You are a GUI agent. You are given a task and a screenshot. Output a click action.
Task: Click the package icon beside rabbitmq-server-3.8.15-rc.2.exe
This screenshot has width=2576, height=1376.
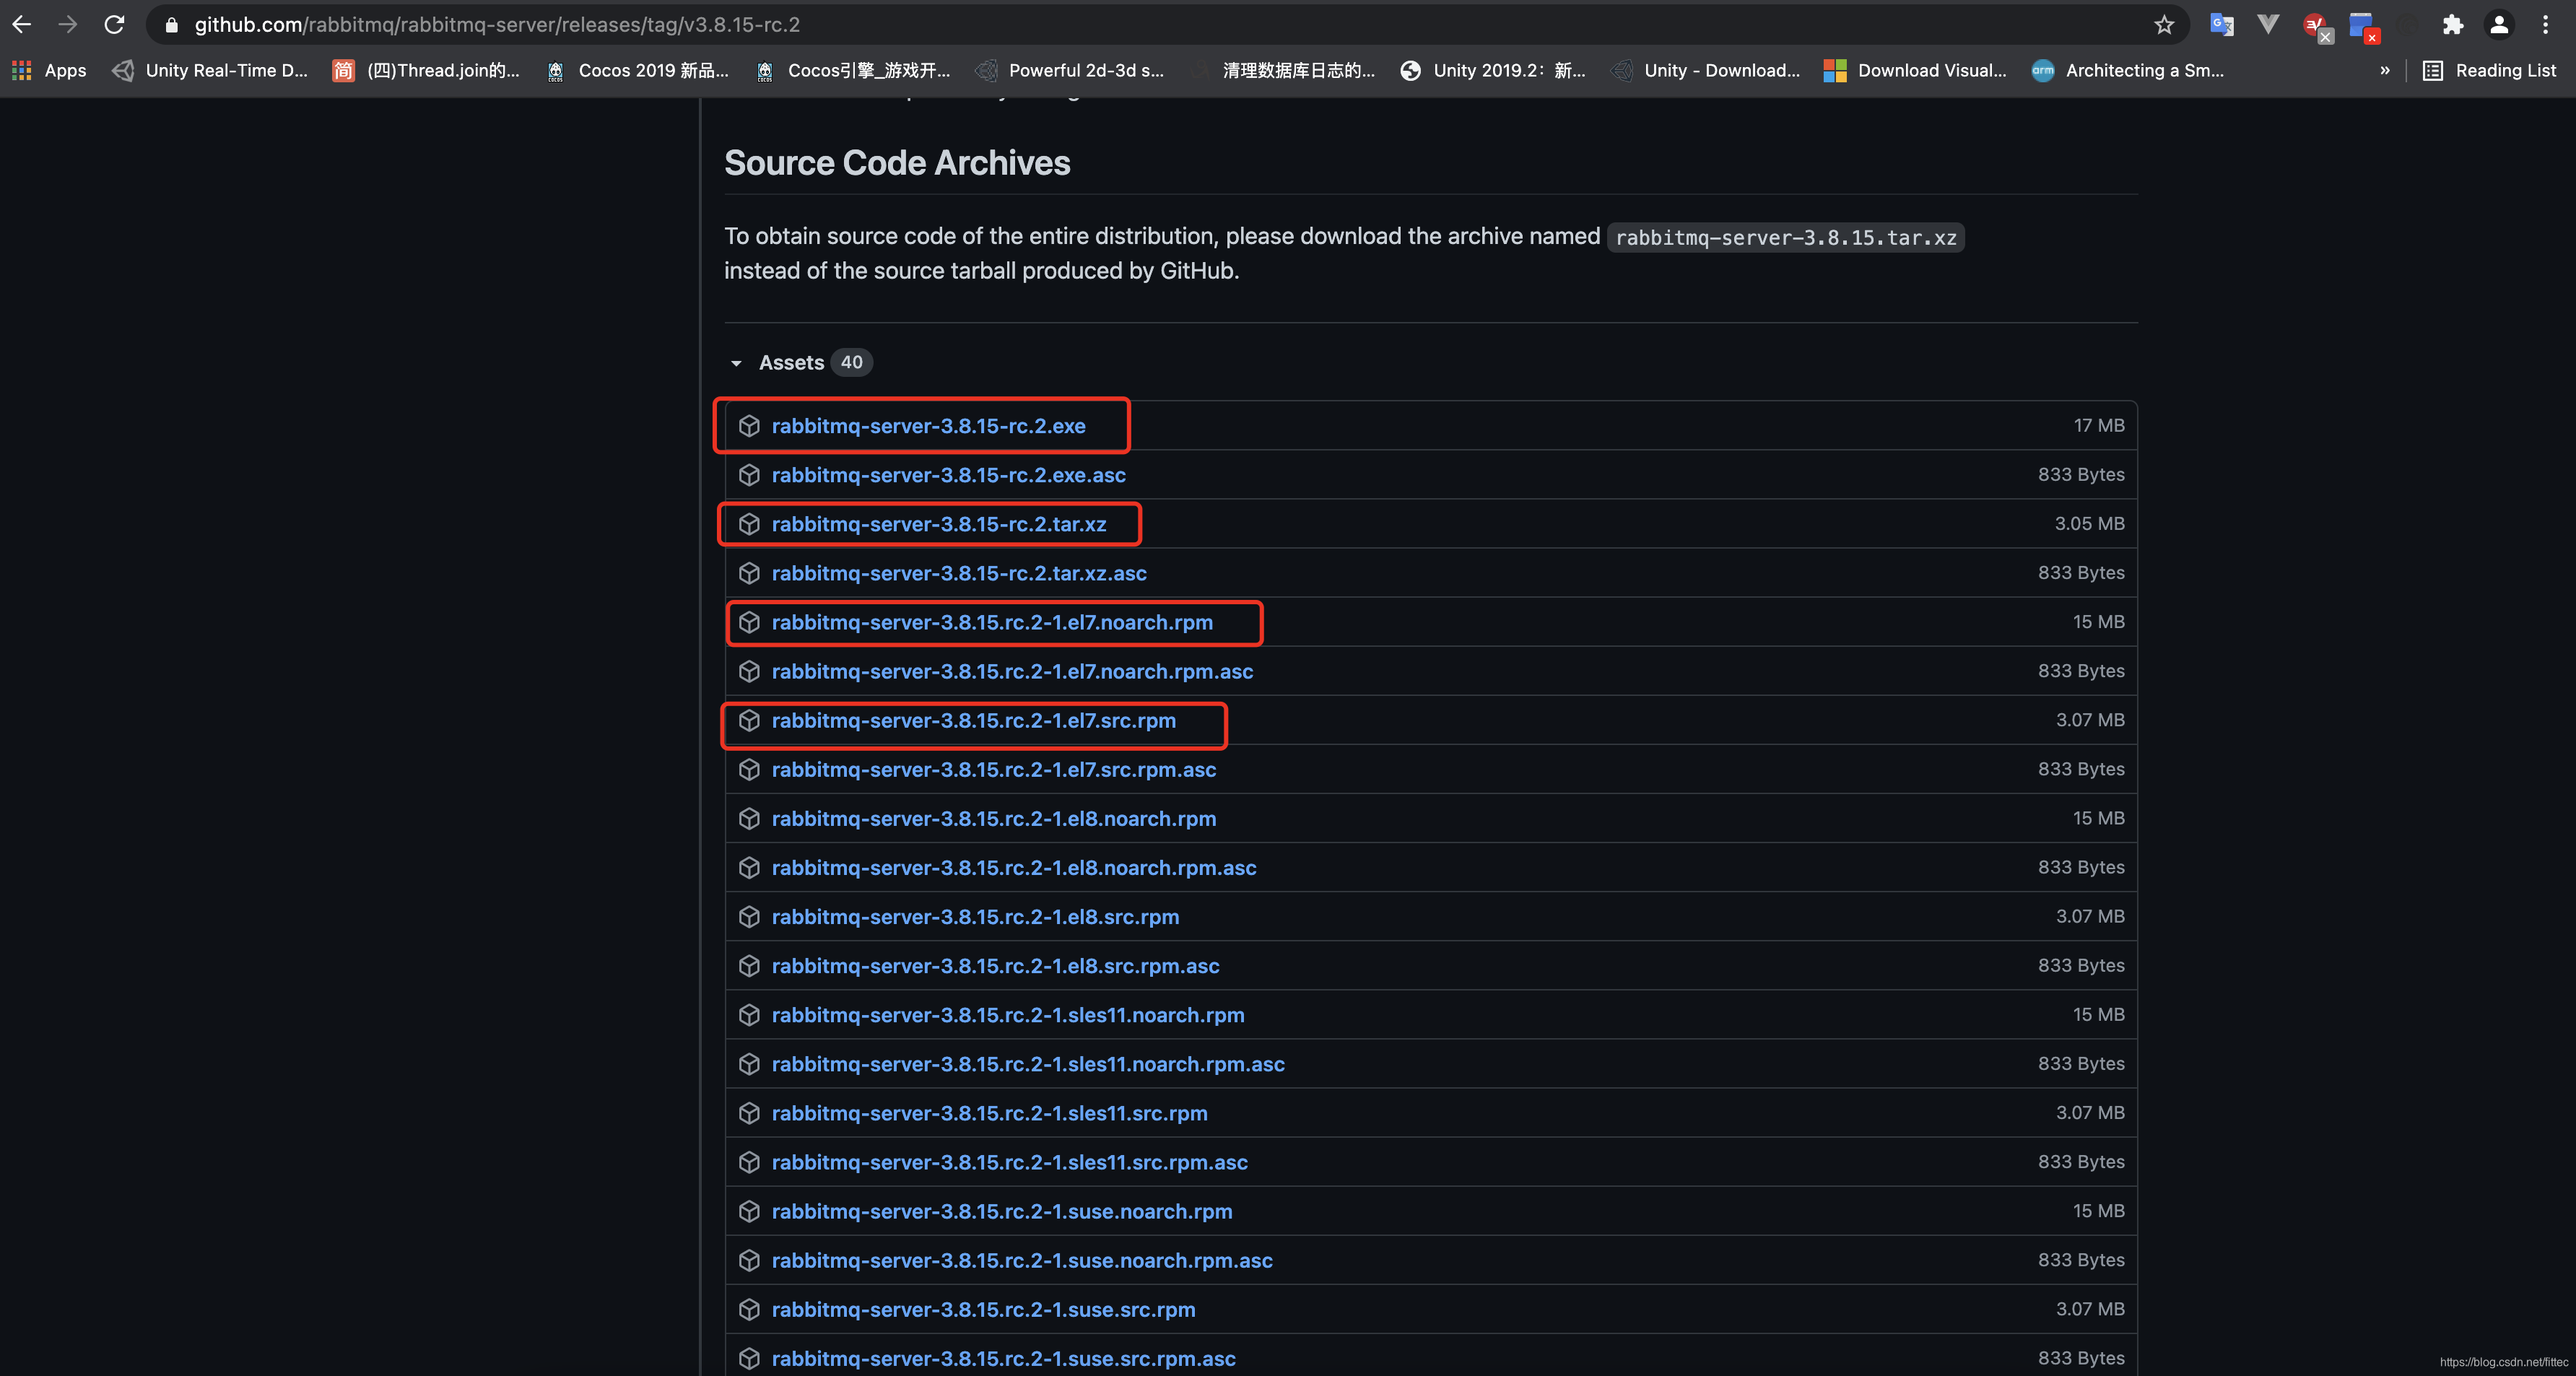click(749, 426)
